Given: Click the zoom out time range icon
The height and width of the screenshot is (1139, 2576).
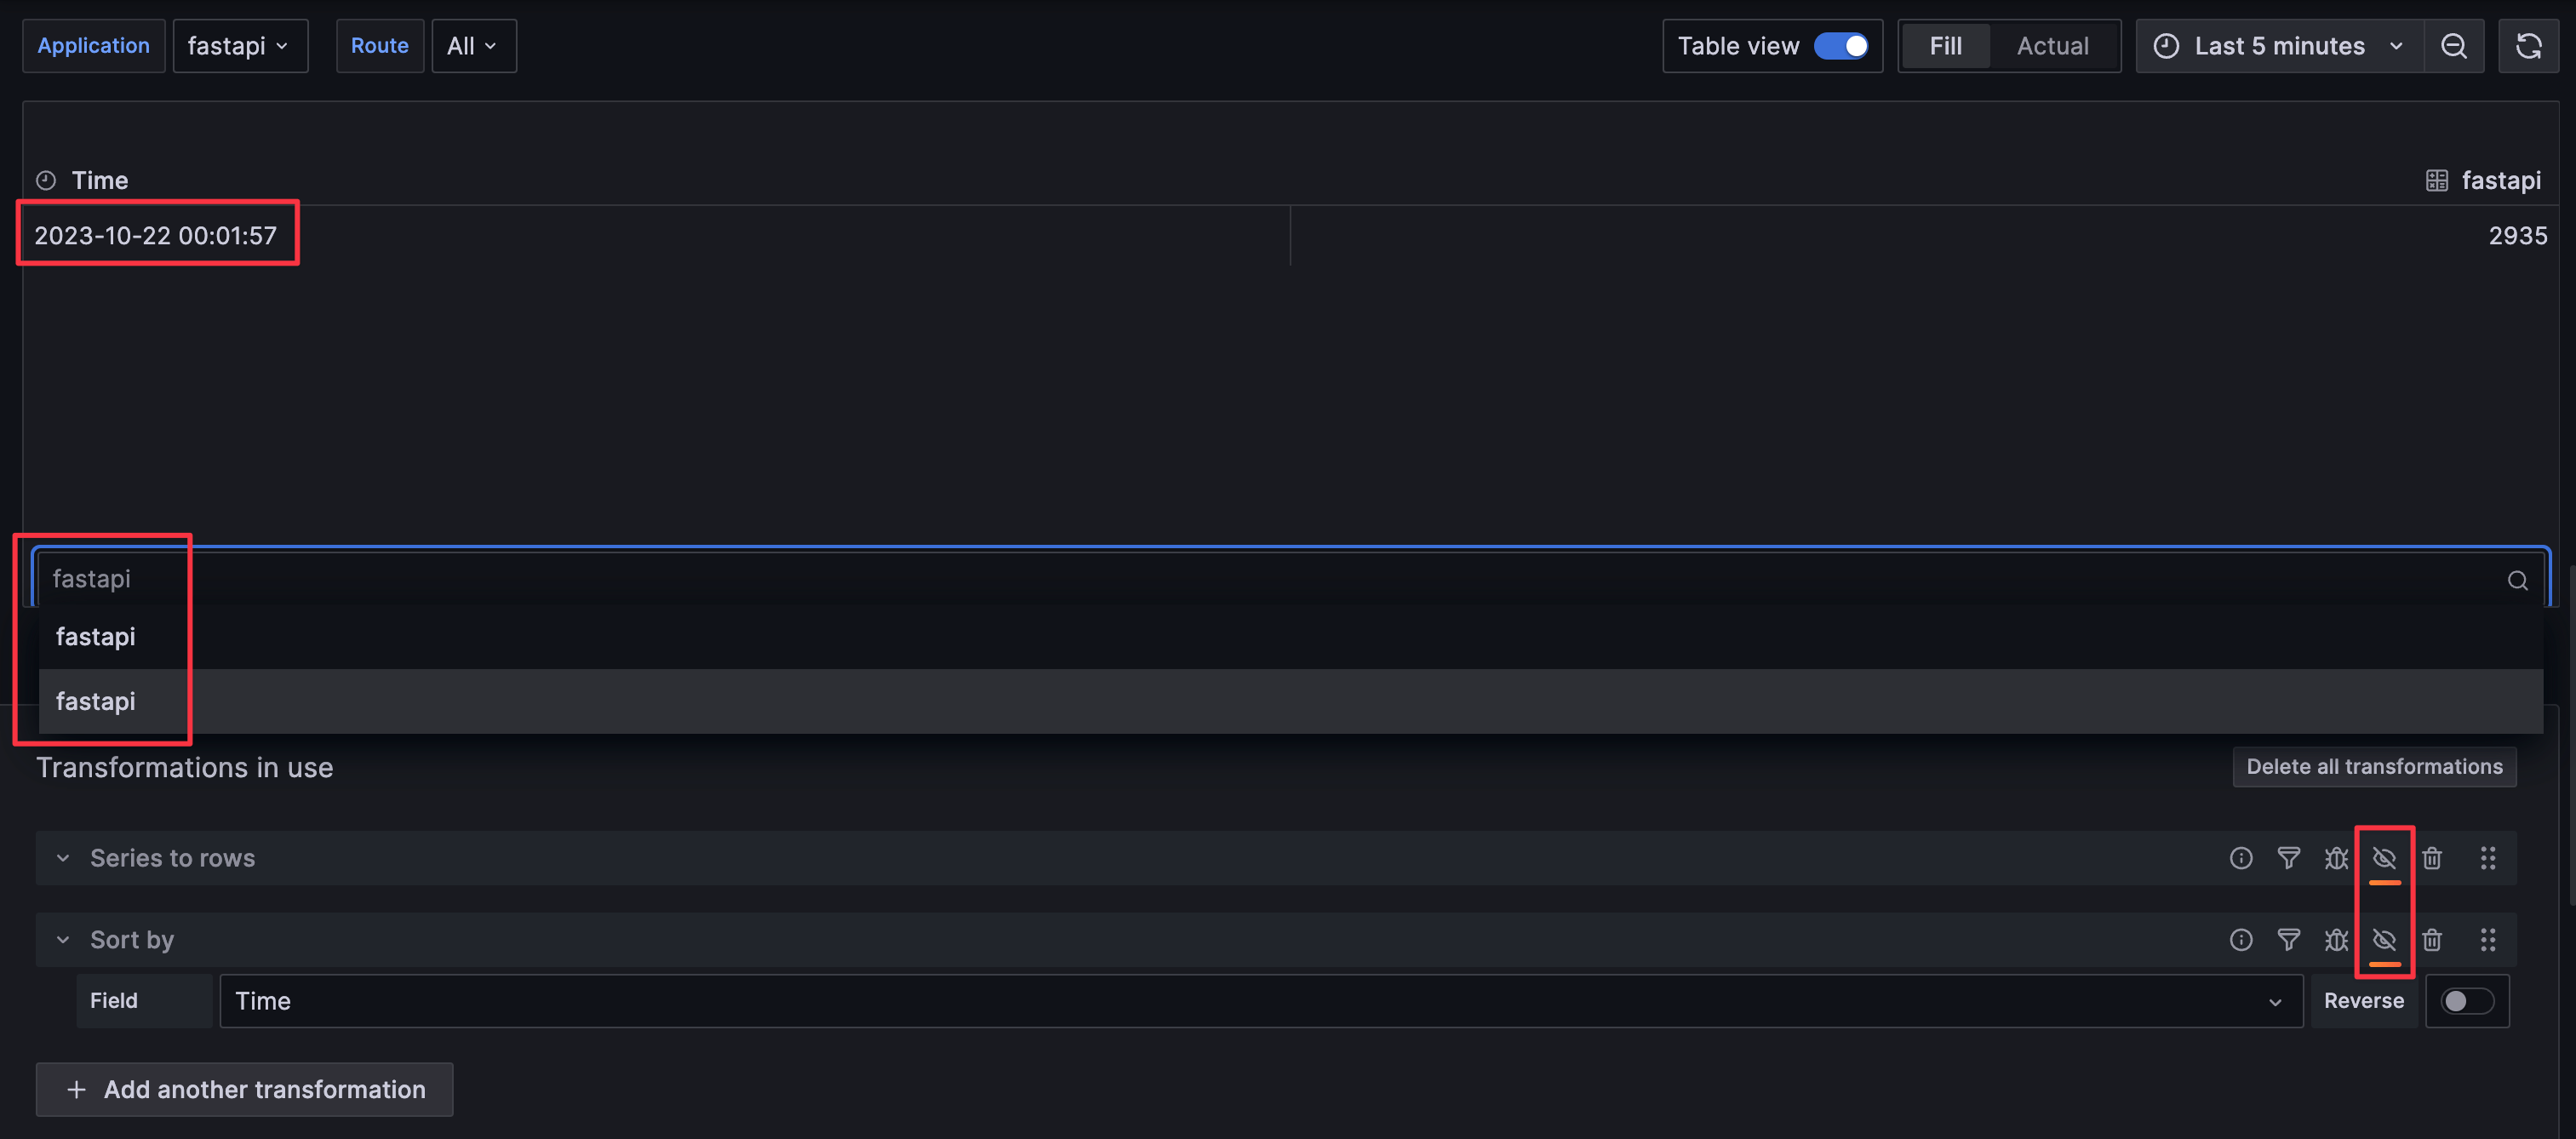Looking at the screenshot, I should click(2453, 46).
